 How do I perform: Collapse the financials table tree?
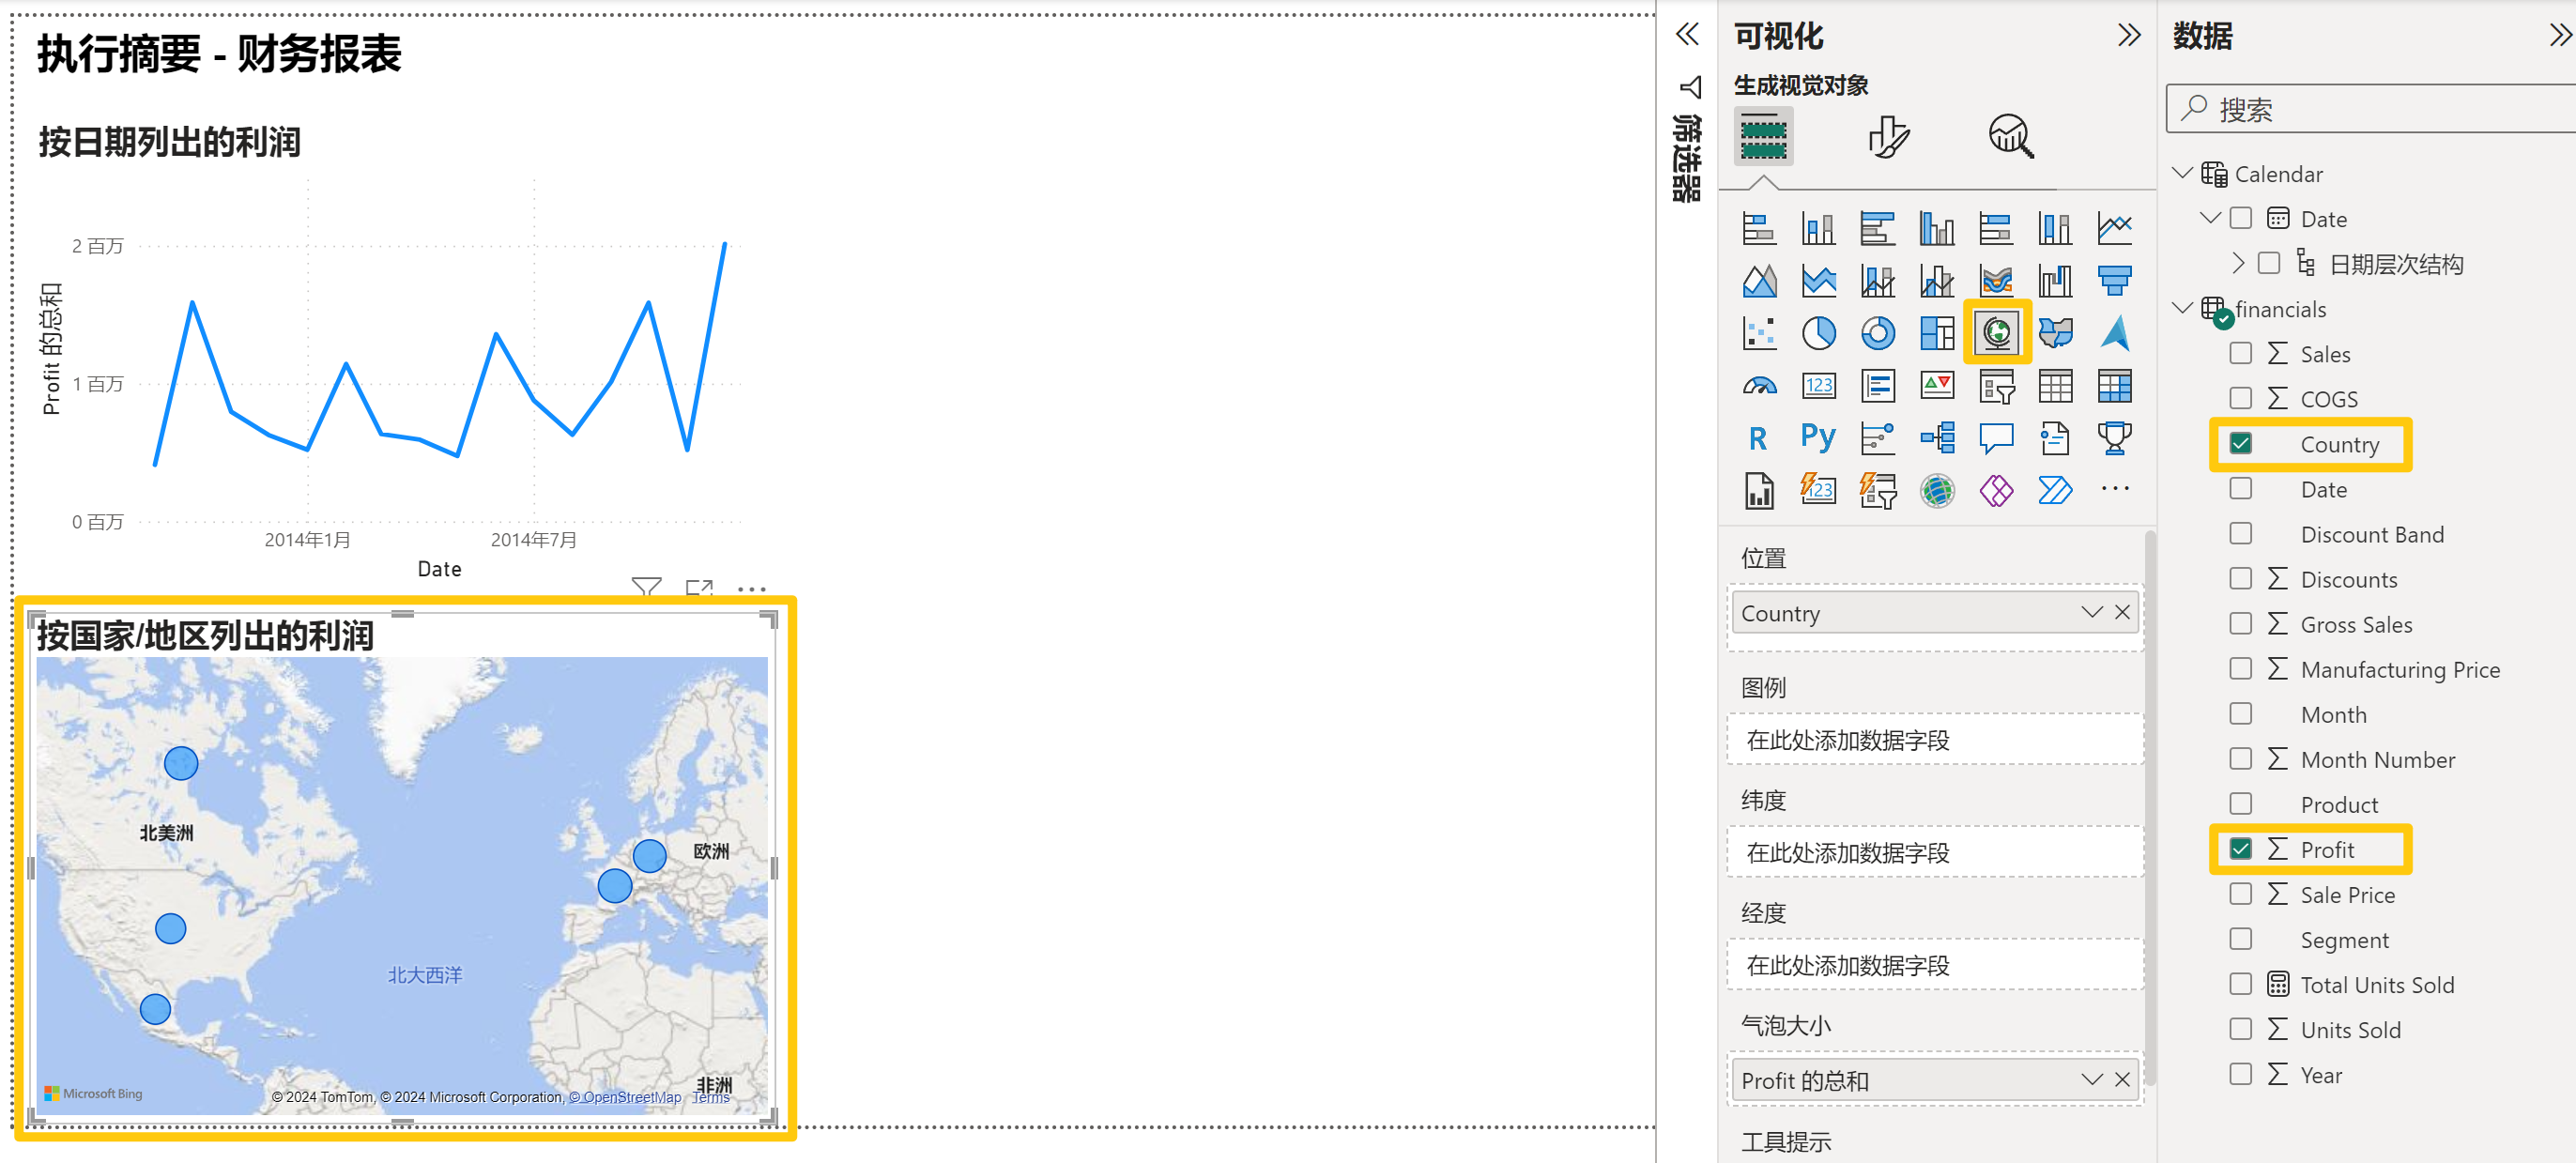(2183, 309)
